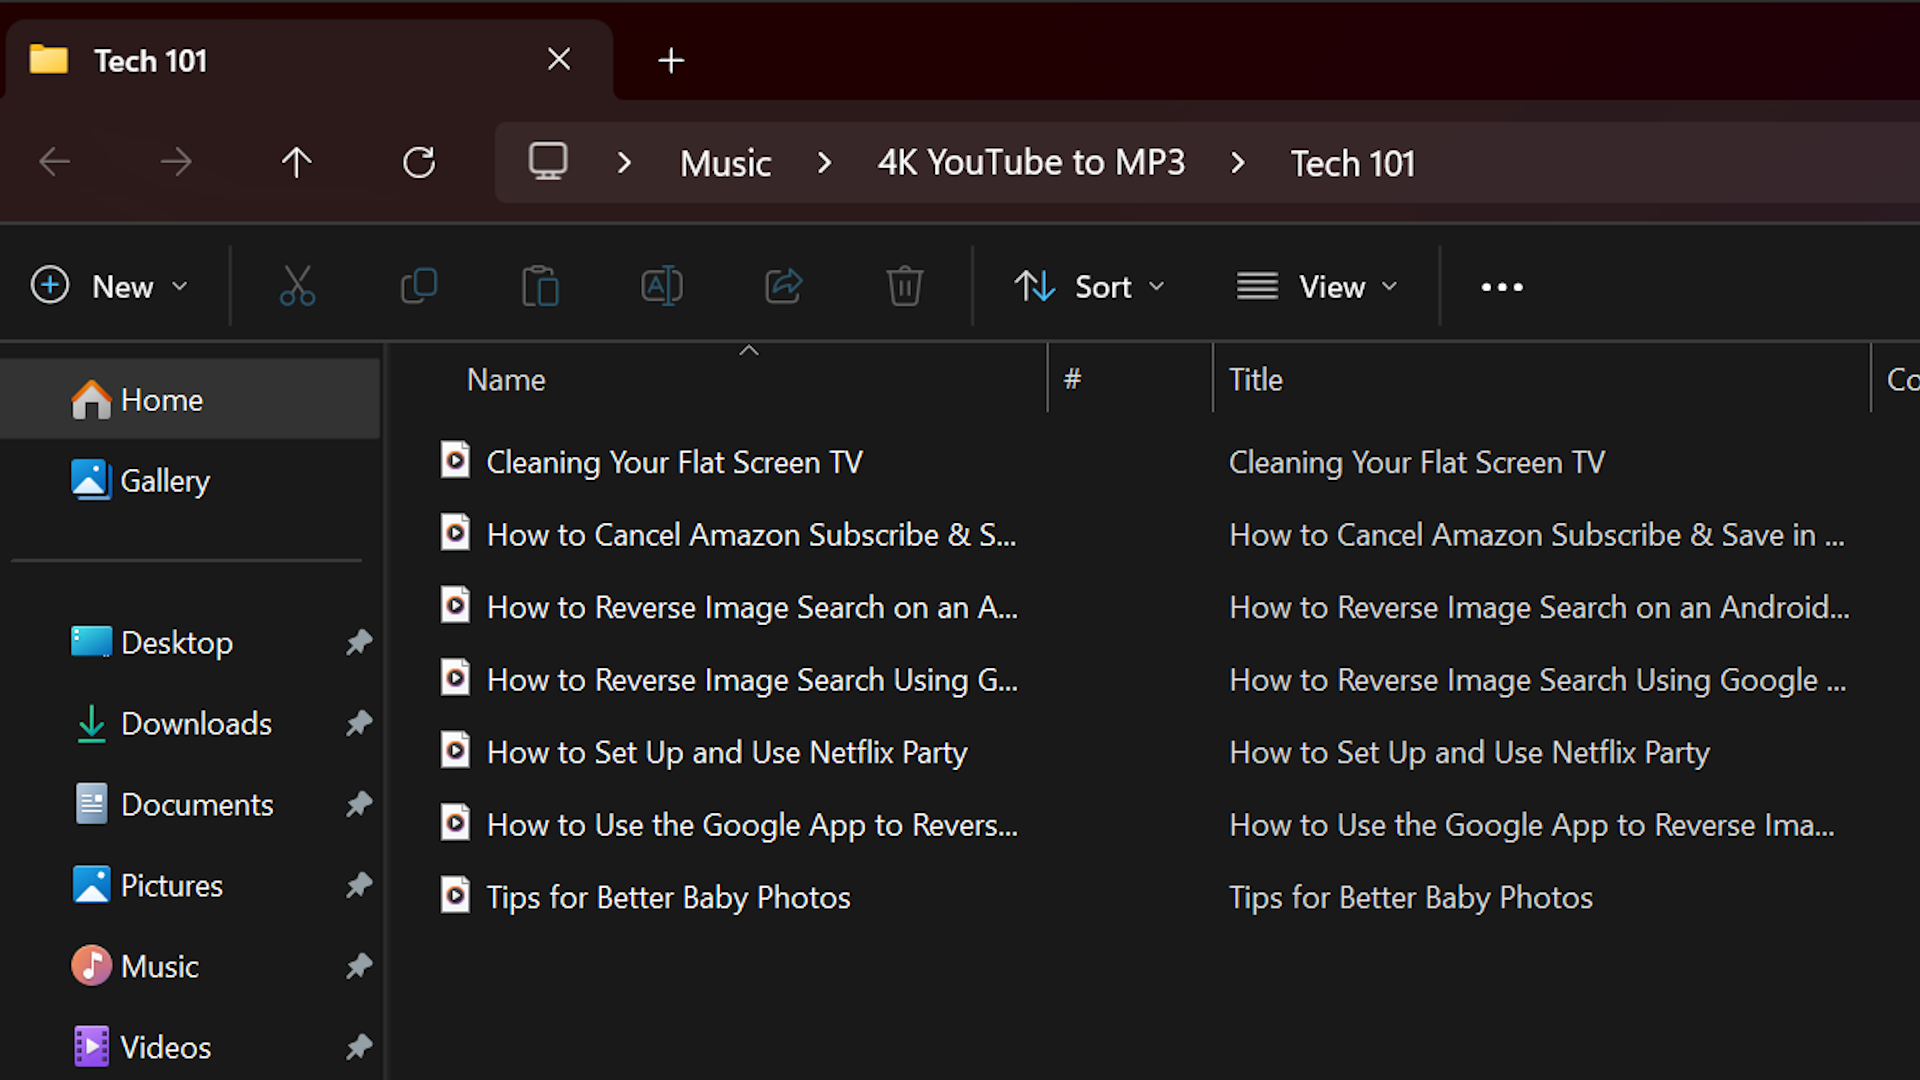
Task: Unpin Downloads using its pin icon
Action: tap(359, 723)
